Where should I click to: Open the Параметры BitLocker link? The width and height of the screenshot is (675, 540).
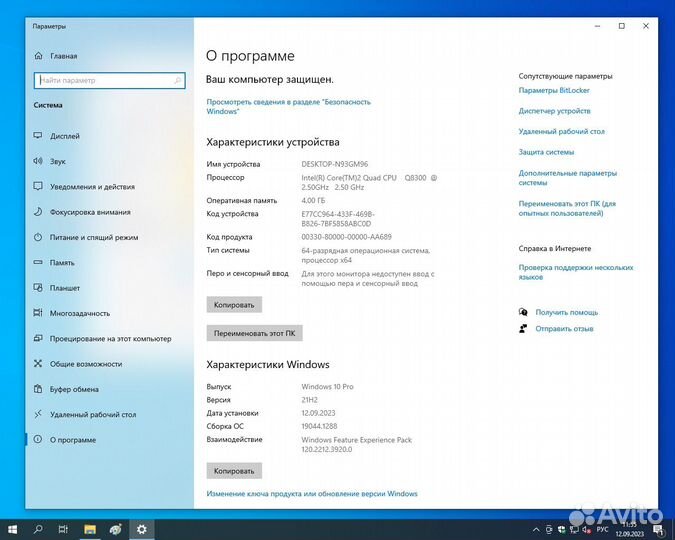tap(554, 90)
